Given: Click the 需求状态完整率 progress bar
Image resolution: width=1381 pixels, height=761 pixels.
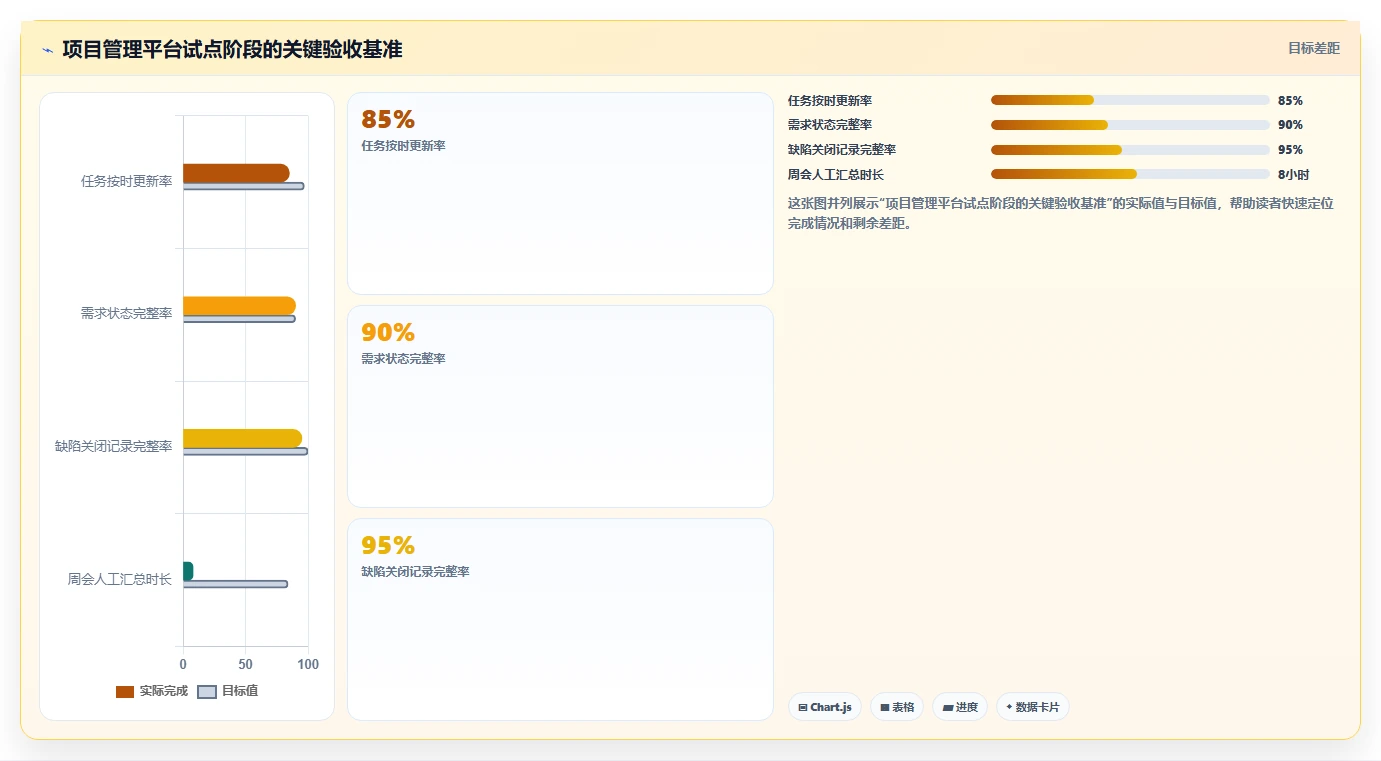Looking at the screenshot, I should 1130,125.
